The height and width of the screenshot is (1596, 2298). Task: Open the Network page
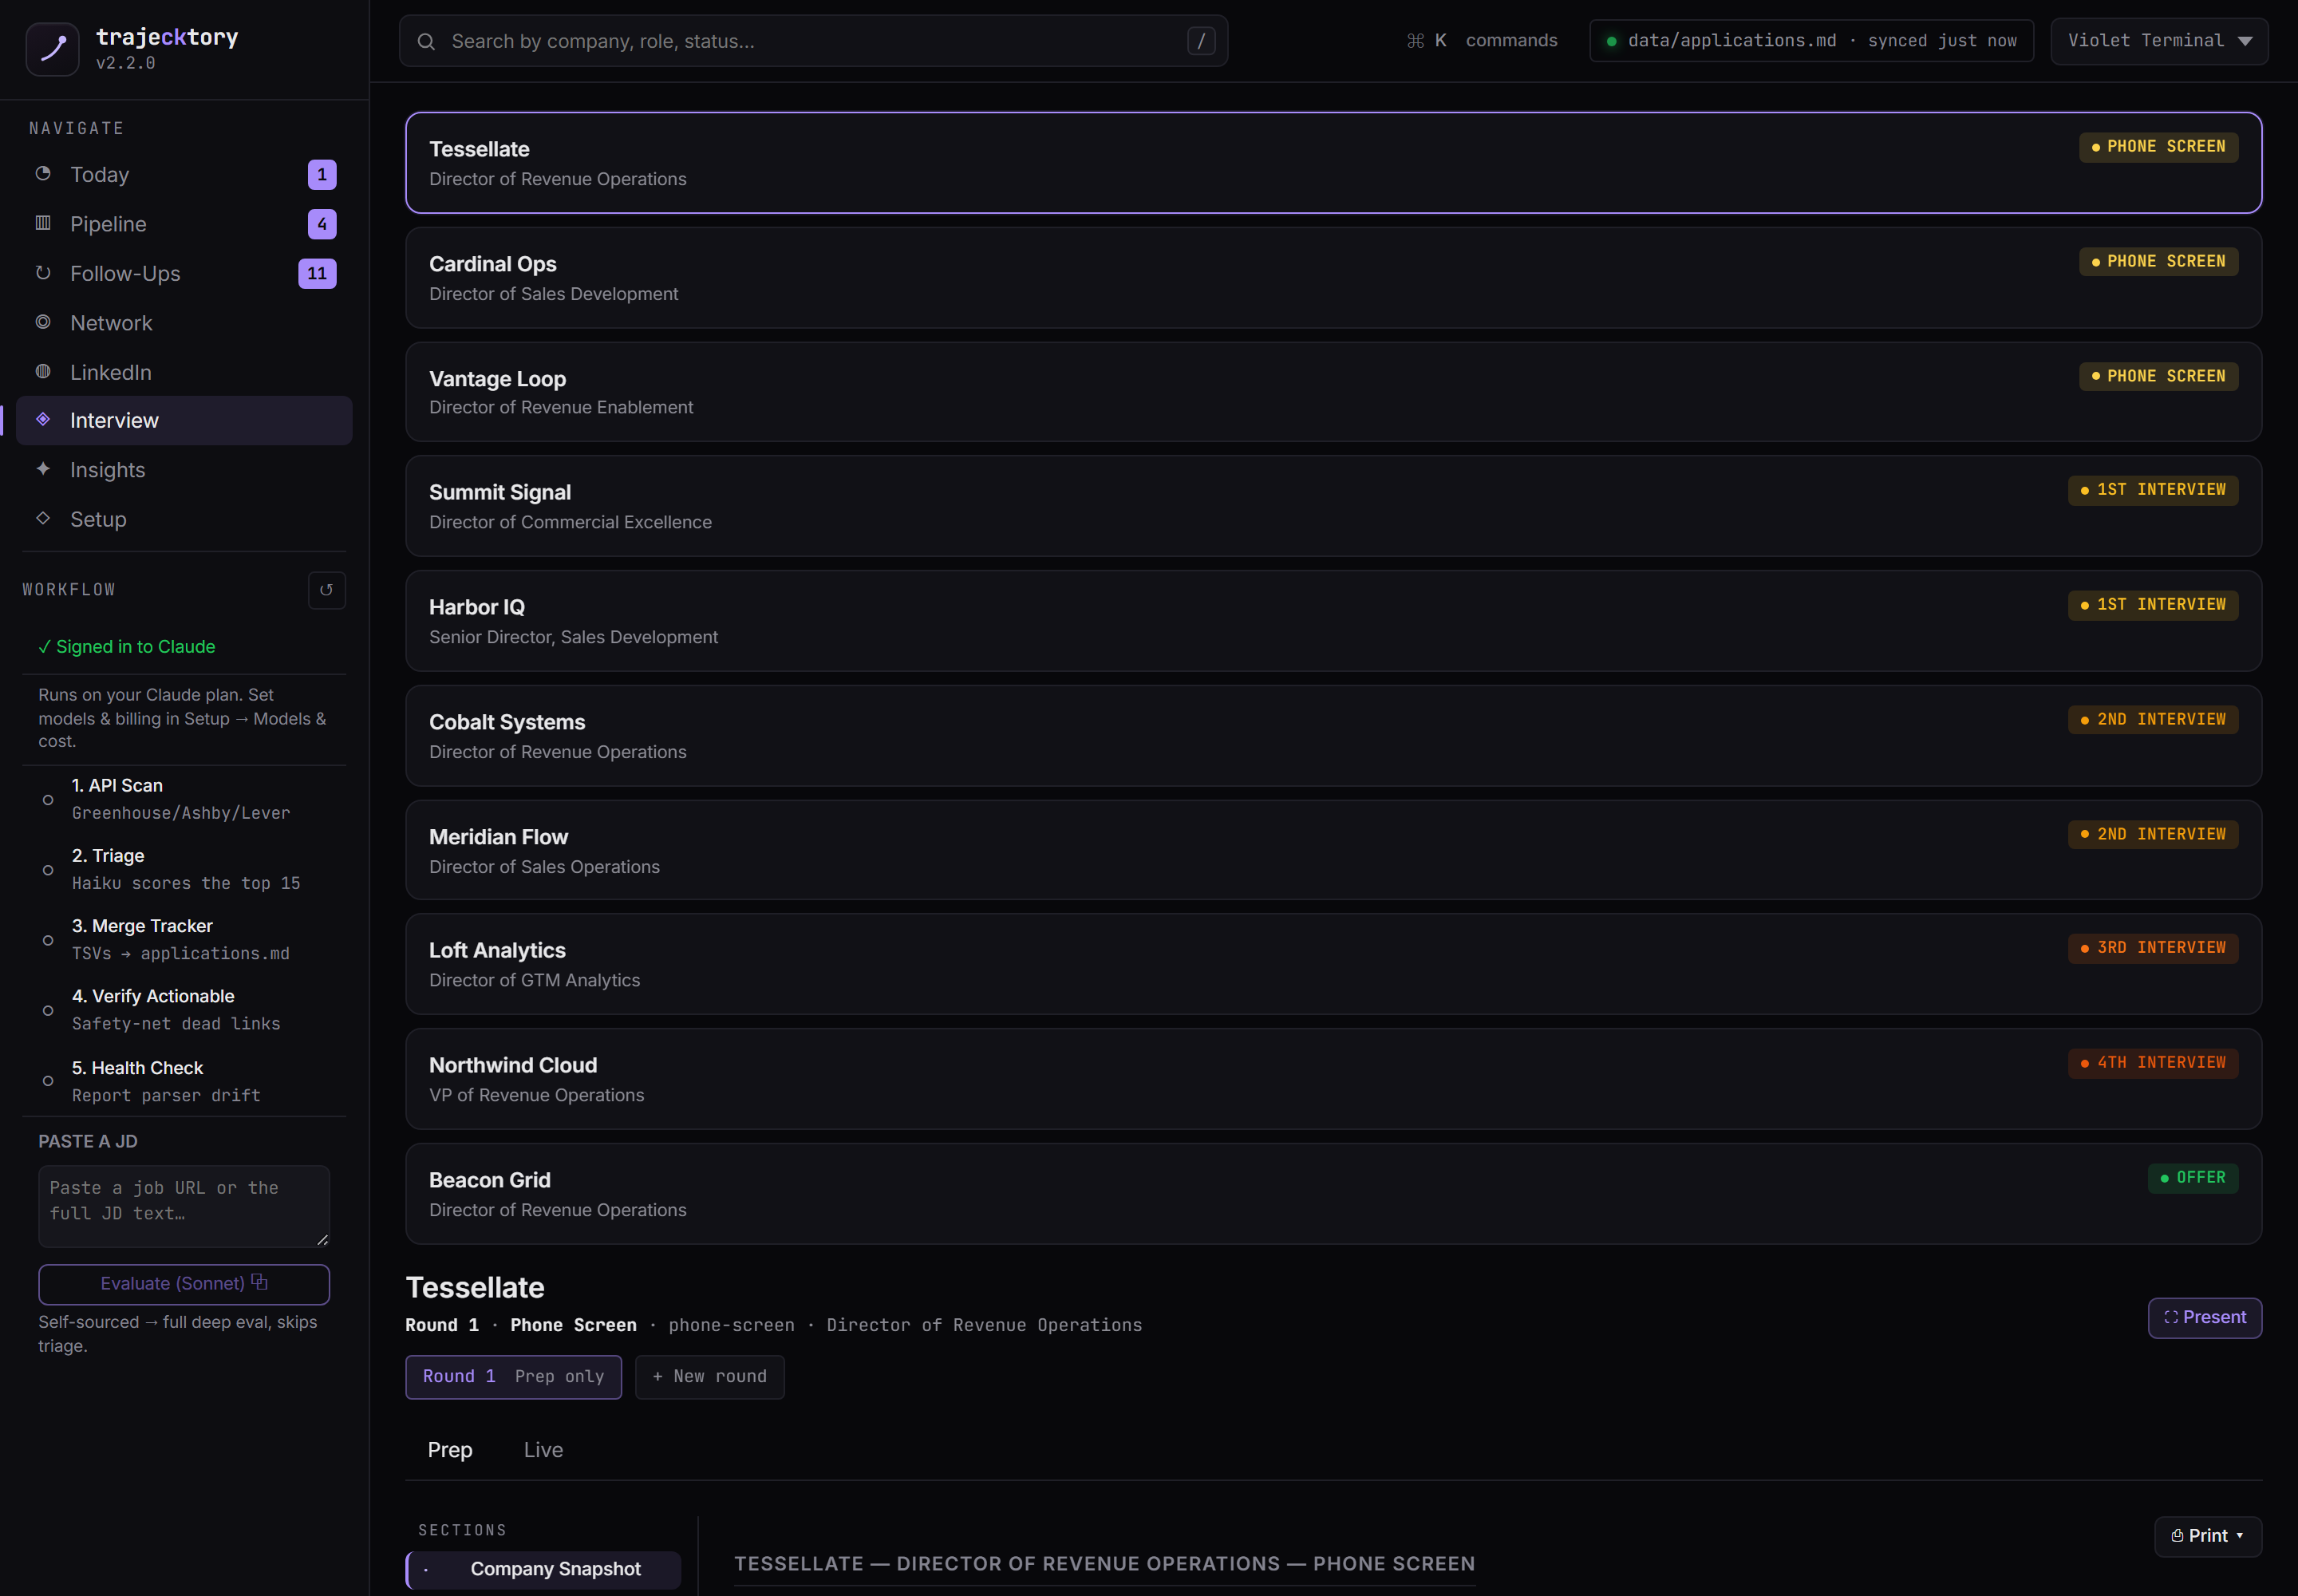point(184,322)
